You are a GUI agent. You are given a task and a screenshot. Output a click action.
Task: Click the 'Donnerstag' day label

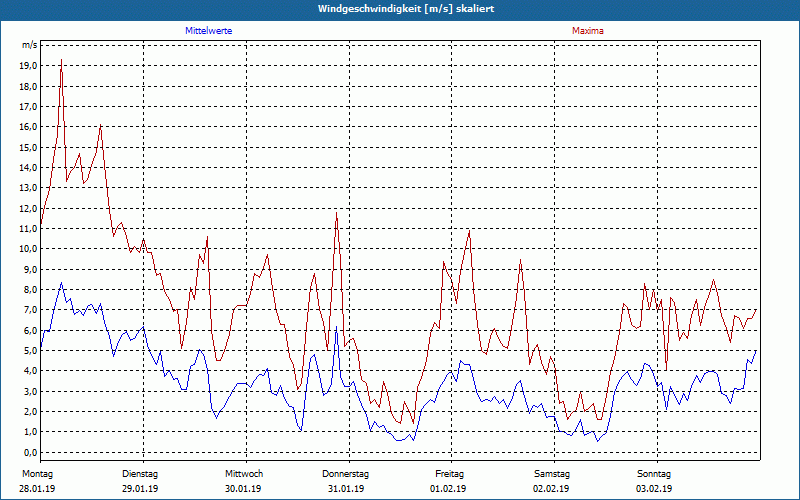(345, 474)
